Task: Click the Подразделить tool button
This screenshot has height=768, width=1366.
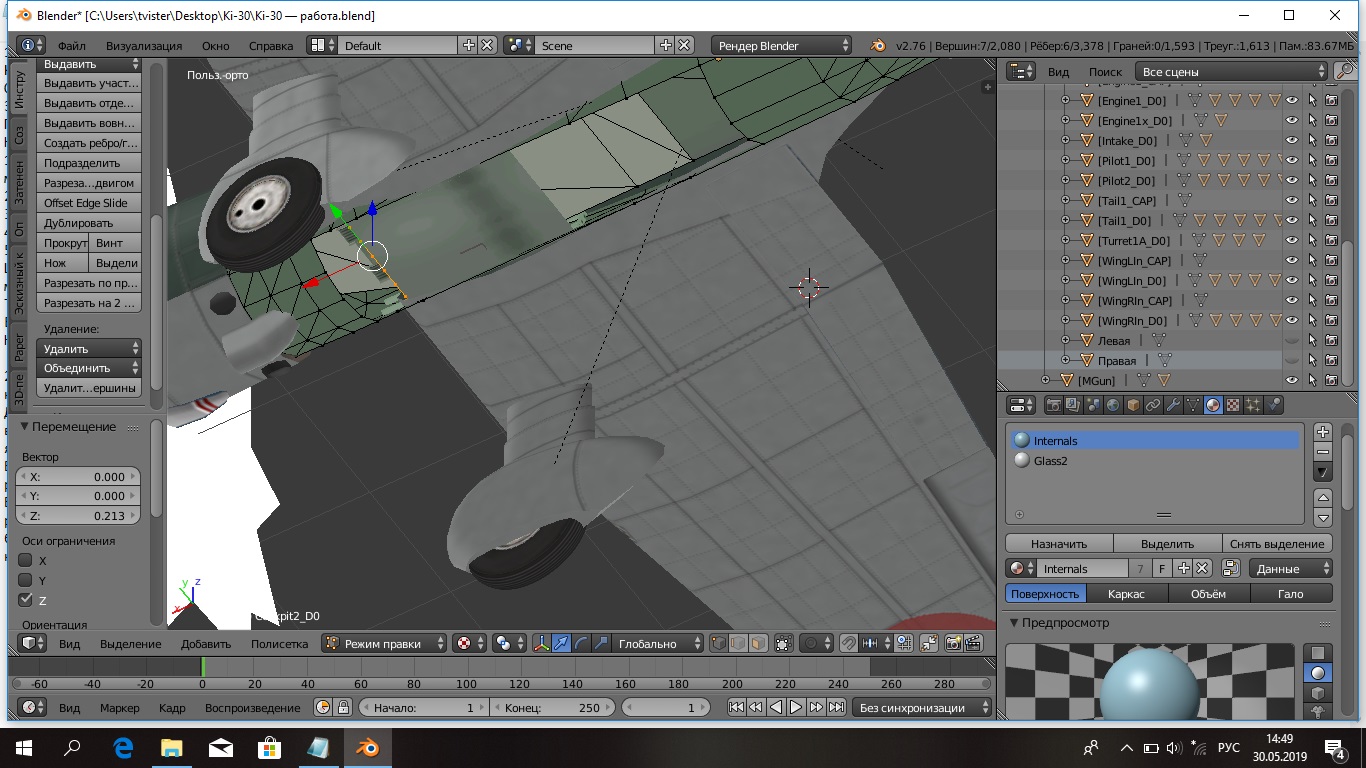Action: [x=88, y=163]
